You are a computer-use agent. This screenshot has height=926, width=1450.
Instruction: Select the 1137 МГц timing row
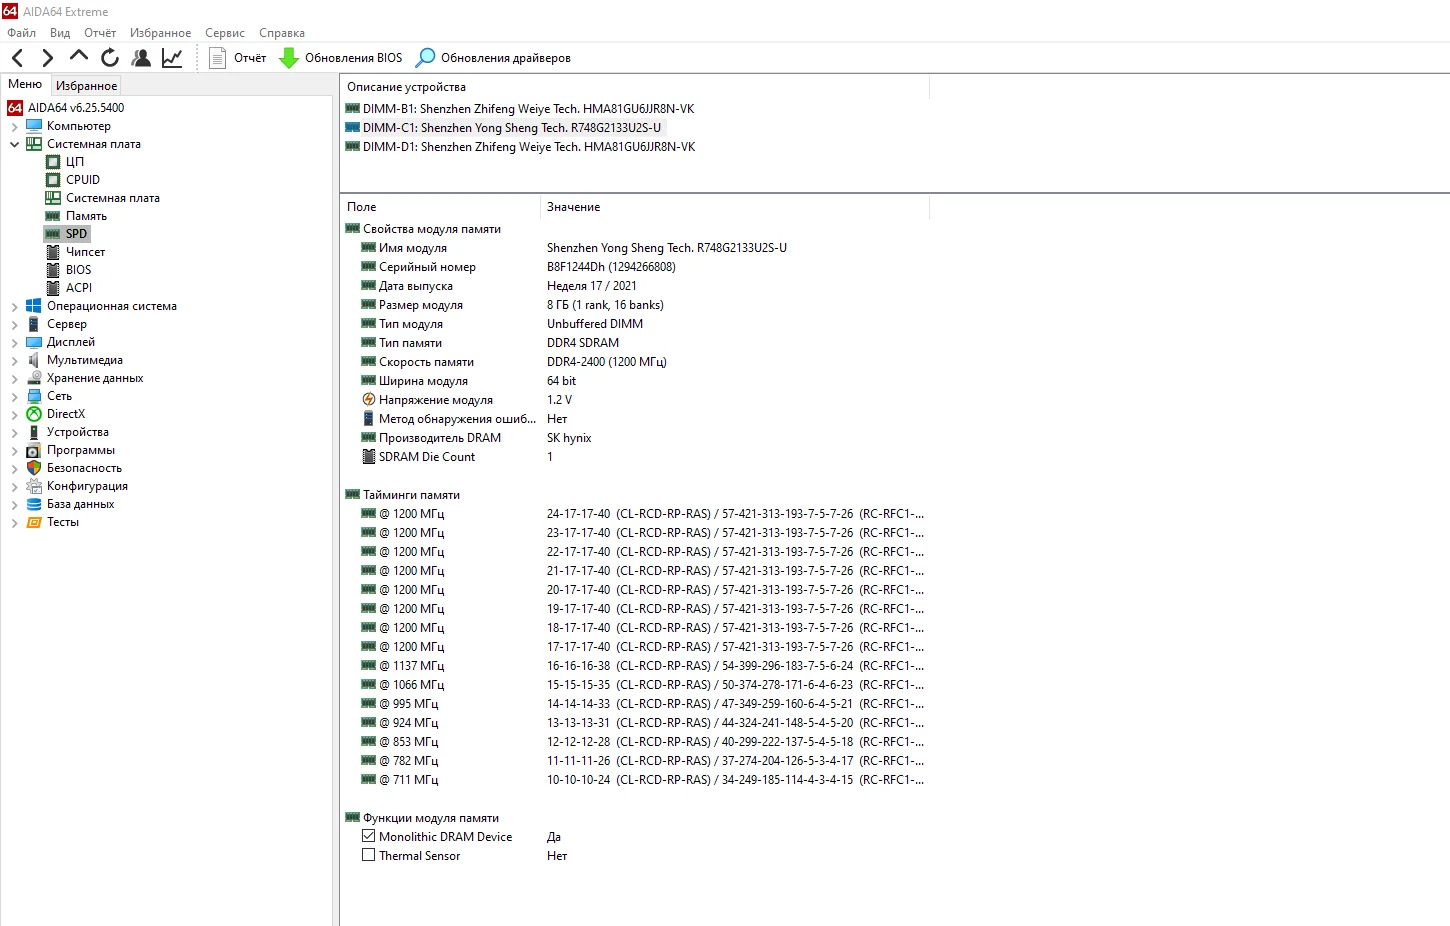pos(635,666)
